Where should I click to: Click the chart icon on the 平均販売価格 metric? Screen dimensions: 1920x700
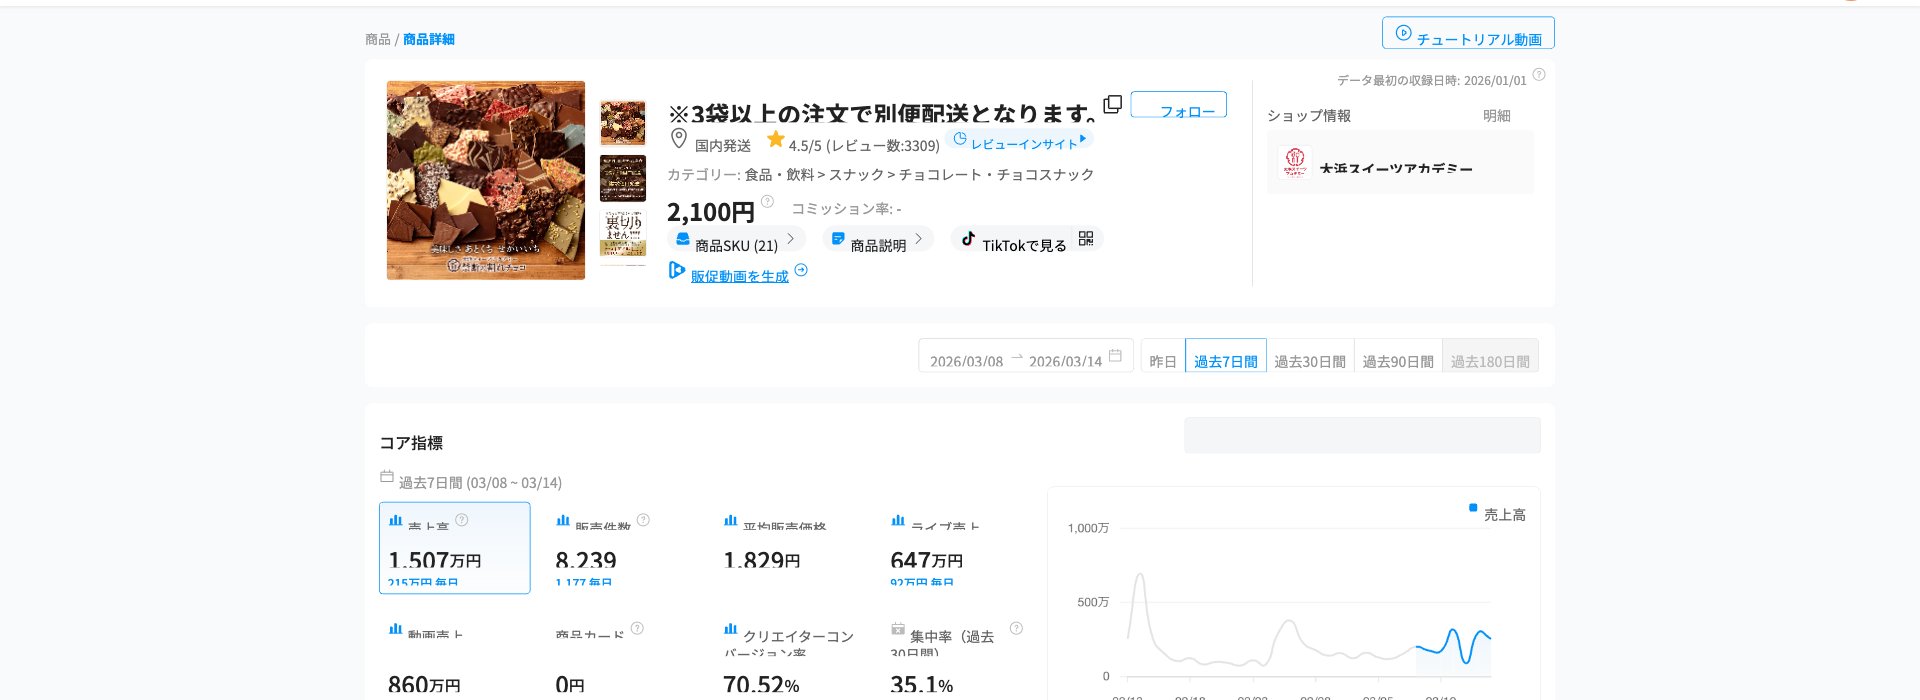click(x=731, y=521)
